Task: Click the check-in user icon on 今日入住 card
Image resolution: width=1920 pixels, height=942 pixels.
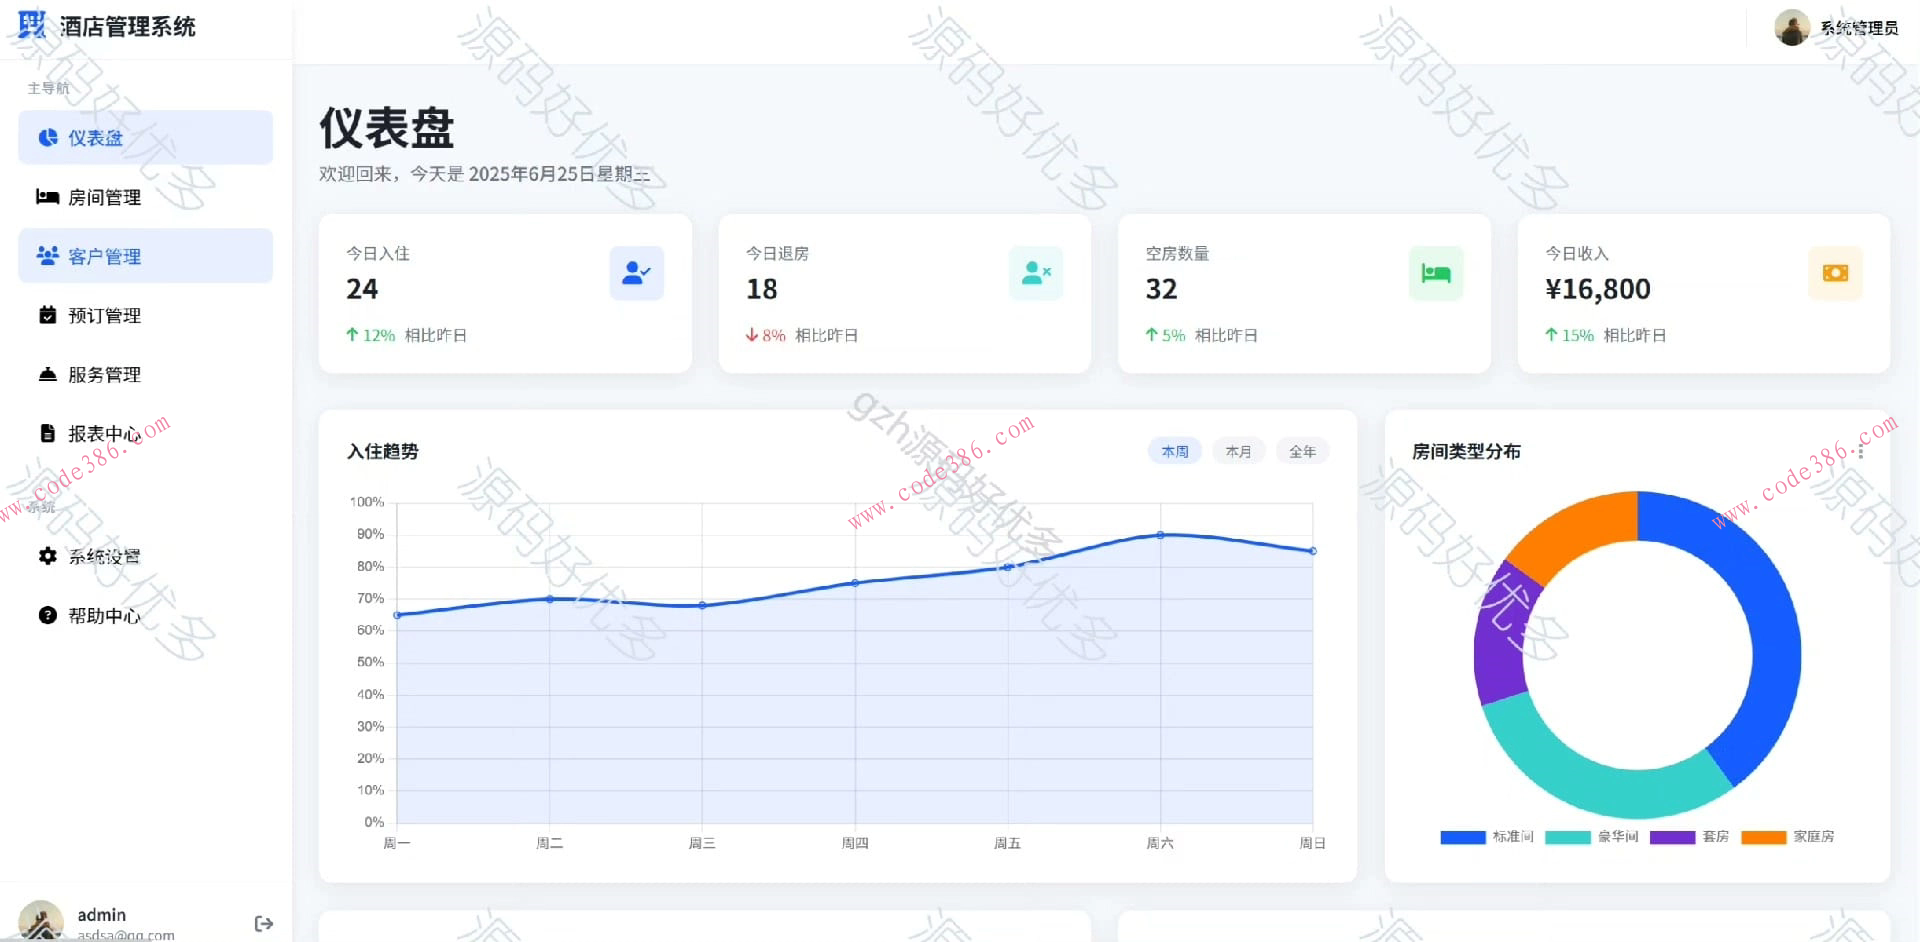Action: (636, 273)
